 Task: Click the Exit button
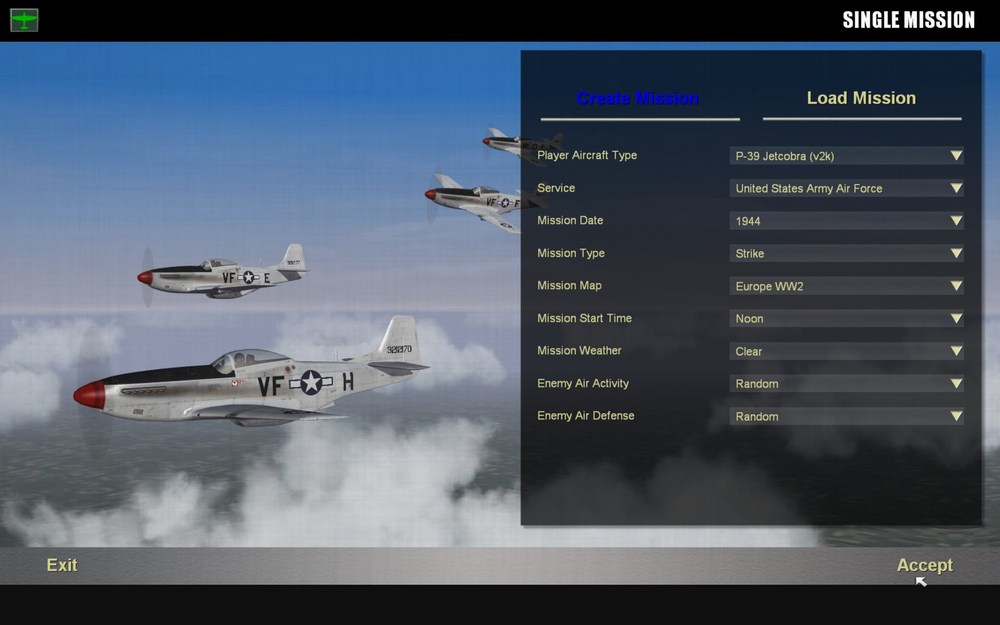[62, 565]
